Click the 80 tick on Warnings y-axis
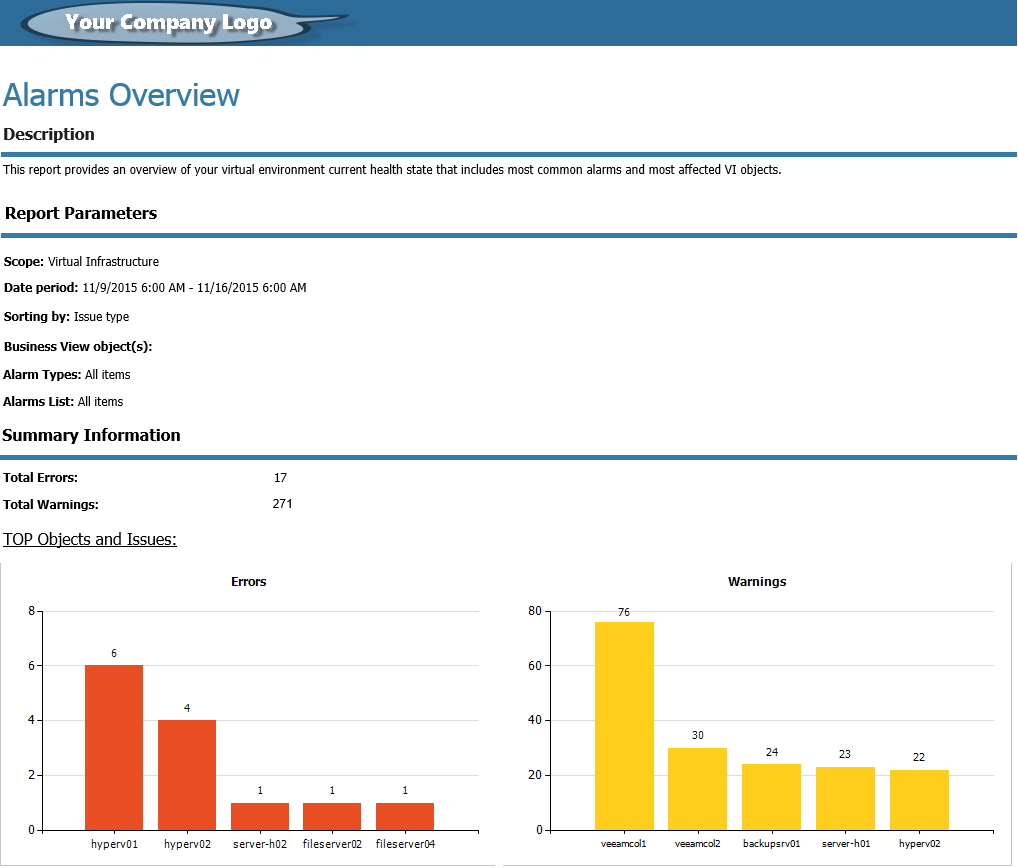Screen dimensions: 1018x868 coord(535,611)
